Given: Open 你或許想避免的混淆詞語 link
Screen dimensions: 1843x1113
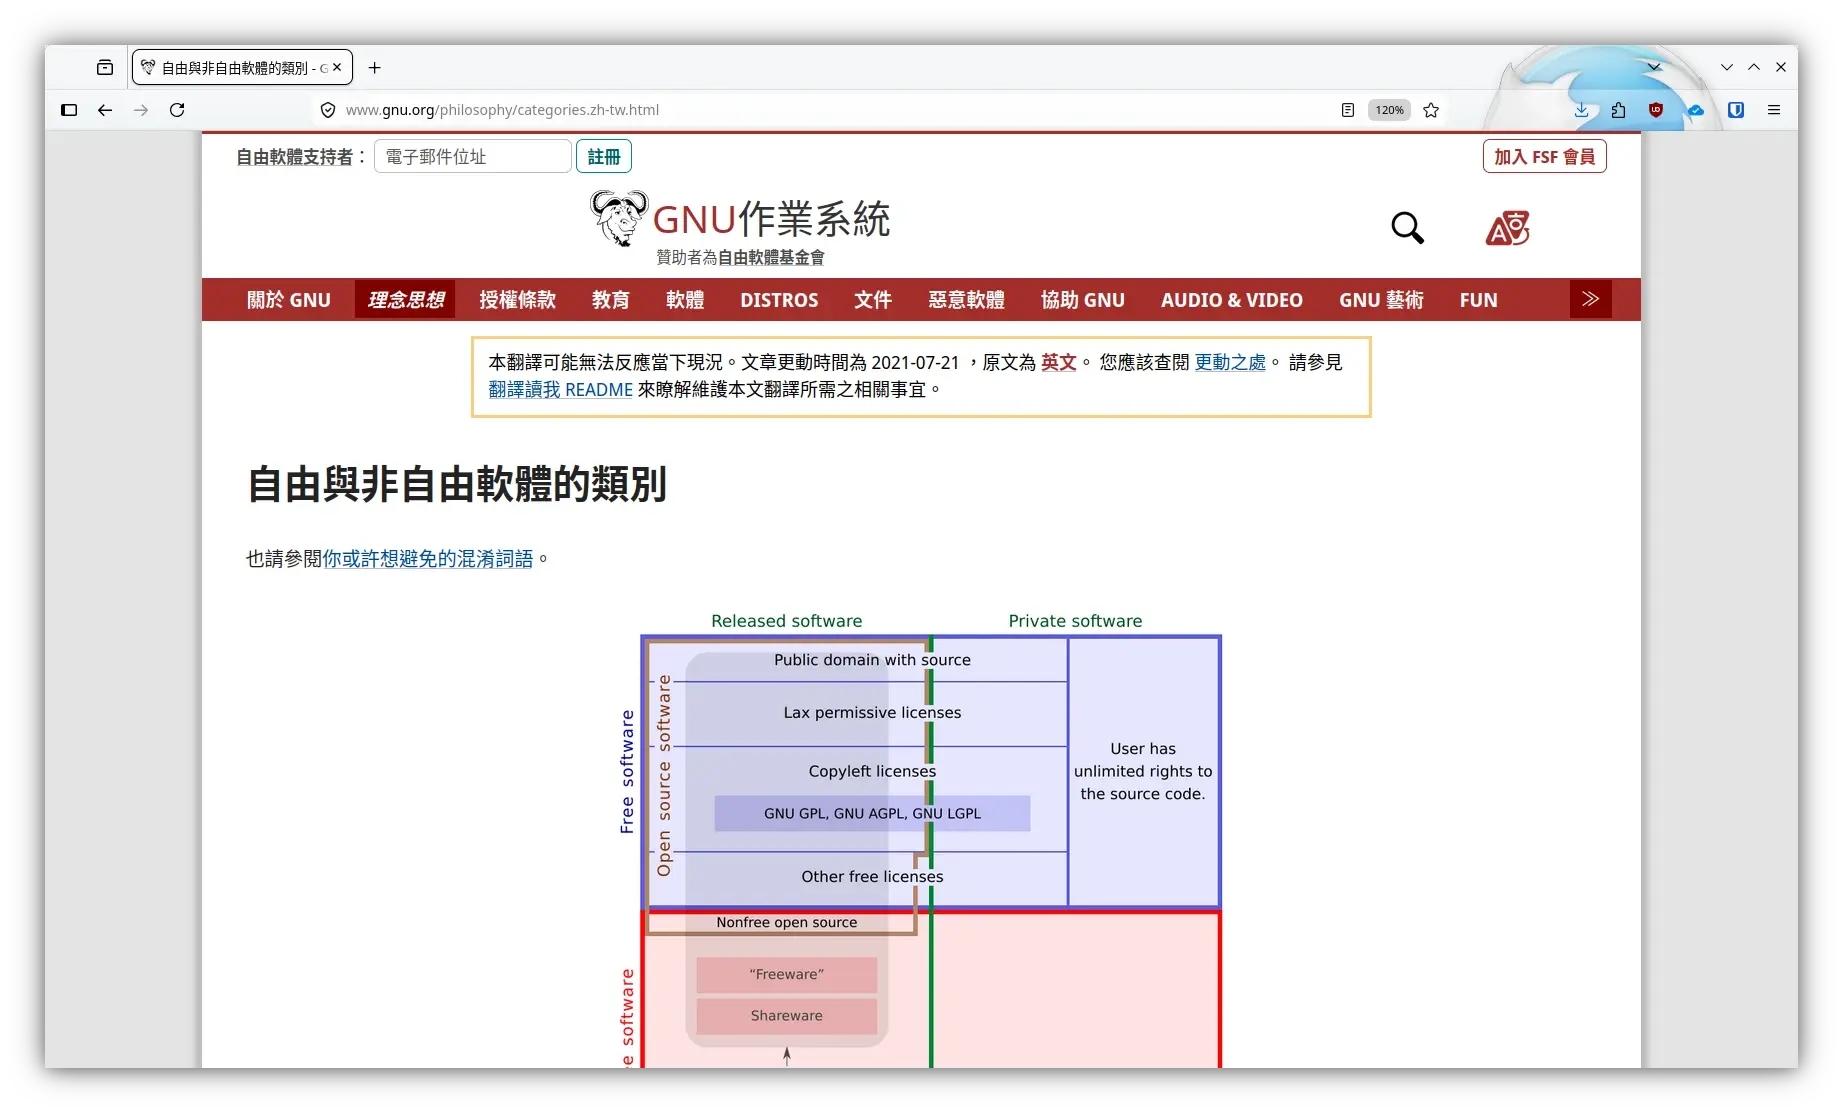Looking at the screenshot, I should pos(428,559).
